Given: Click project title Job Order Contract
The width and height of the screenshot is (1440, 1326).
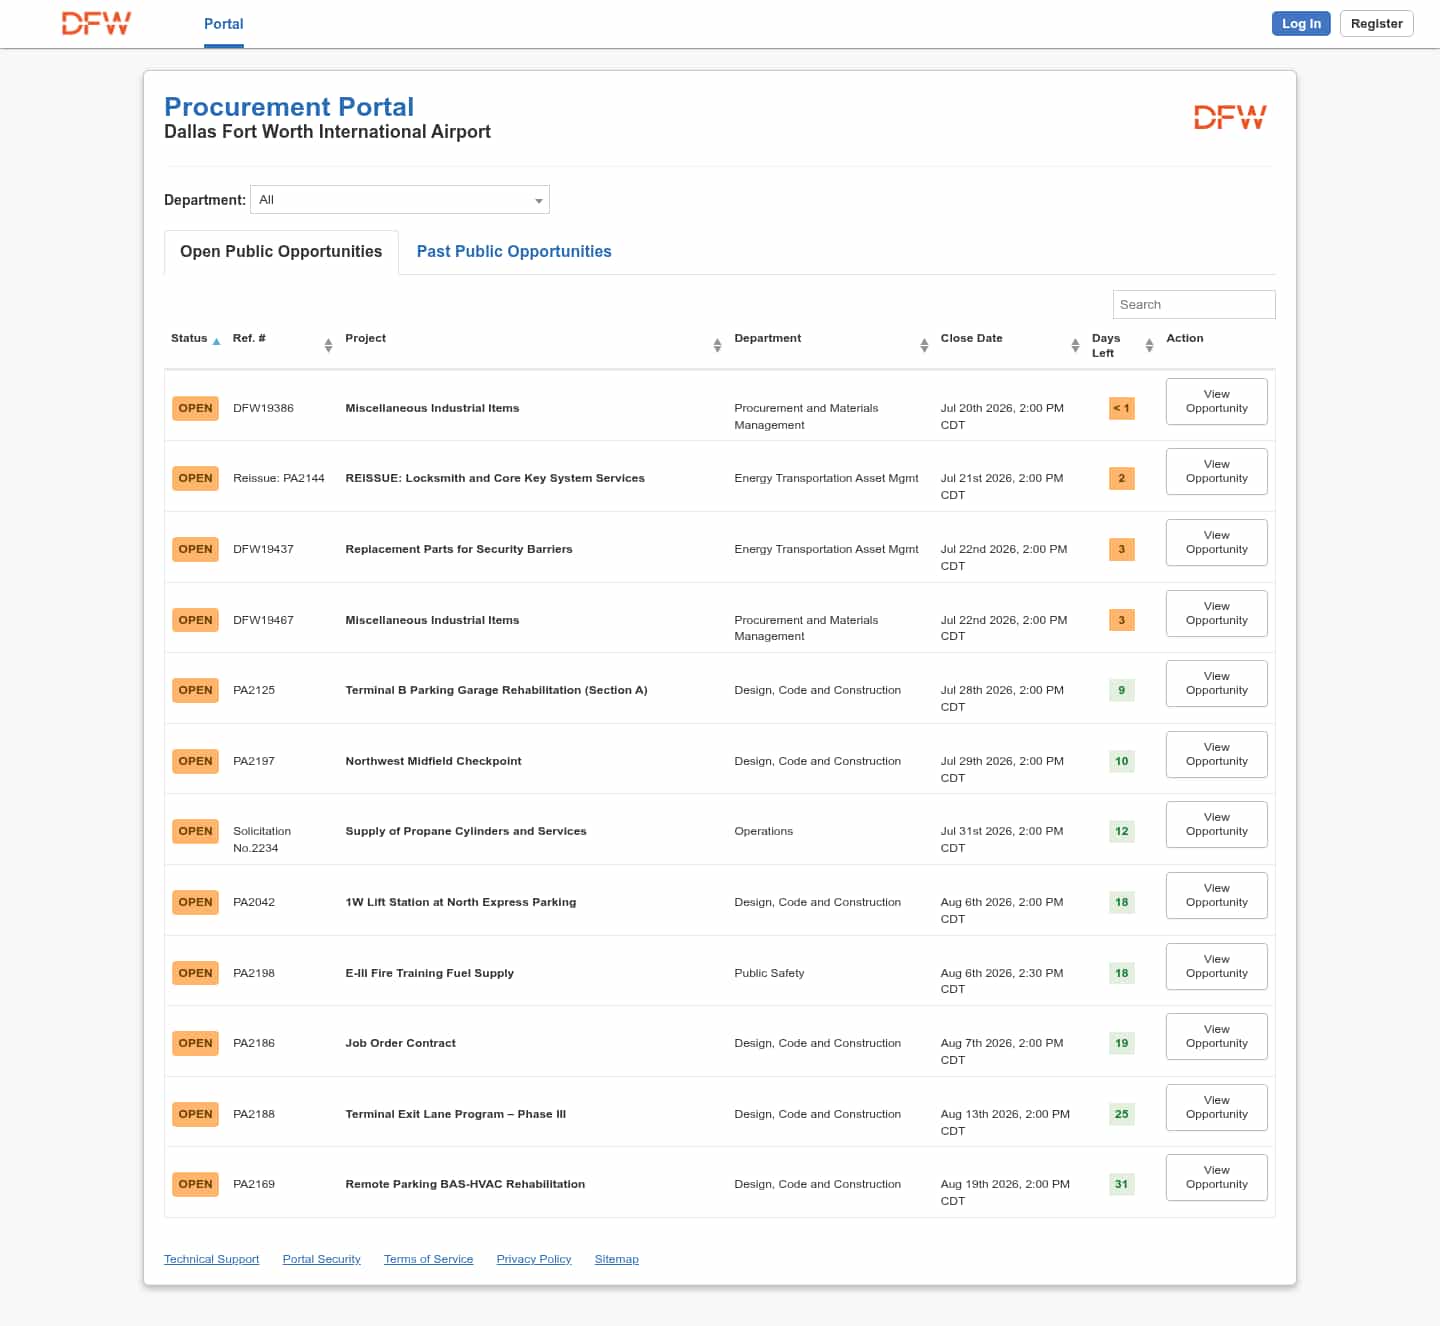Looking at the screenshot, I should [x=400, y=1043].
